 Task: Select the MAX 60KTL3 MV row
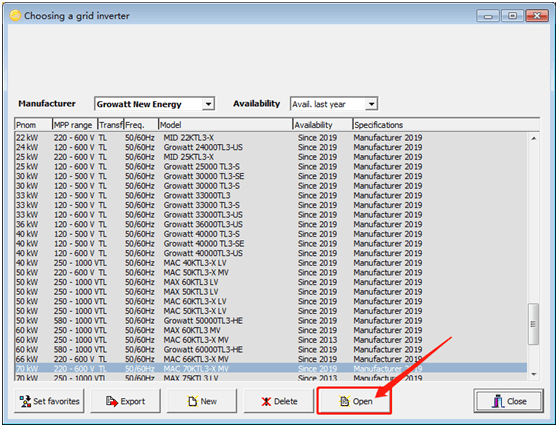pos(271,330)
